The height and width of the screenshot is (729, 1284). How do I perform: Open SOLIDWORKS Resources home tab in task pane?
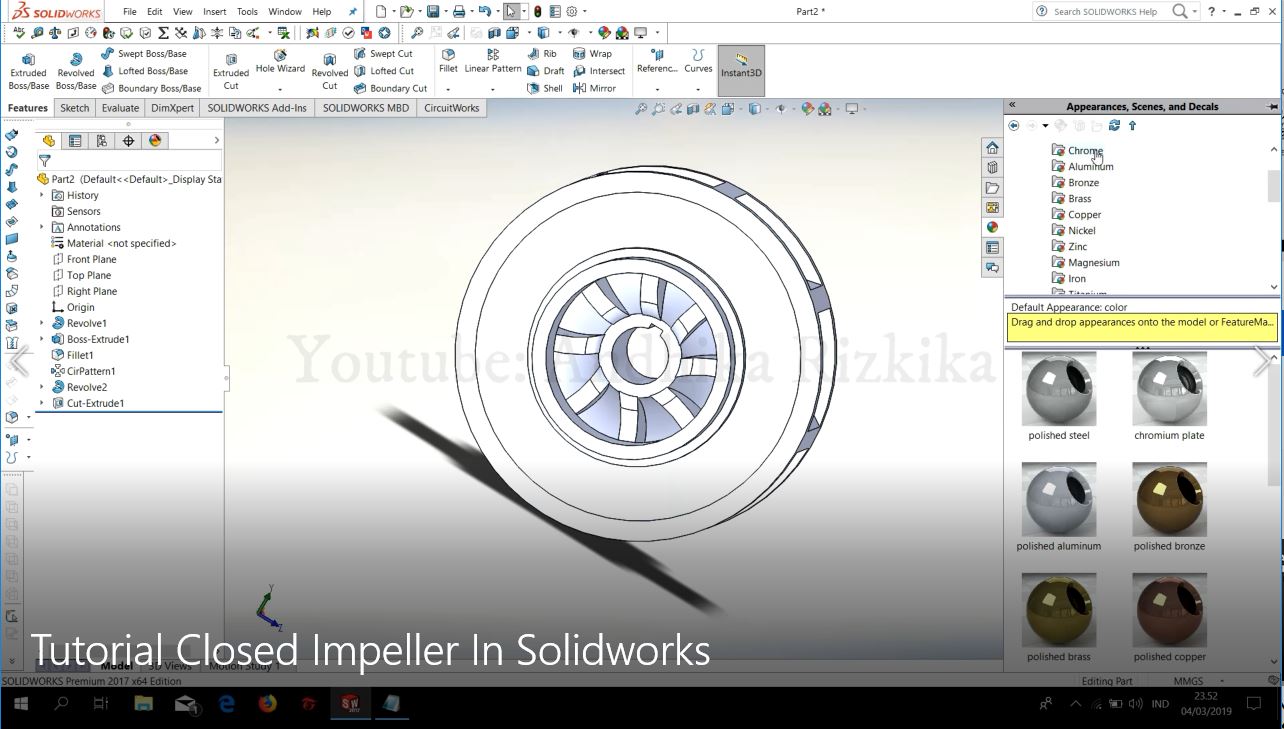[x=992, y=147]
